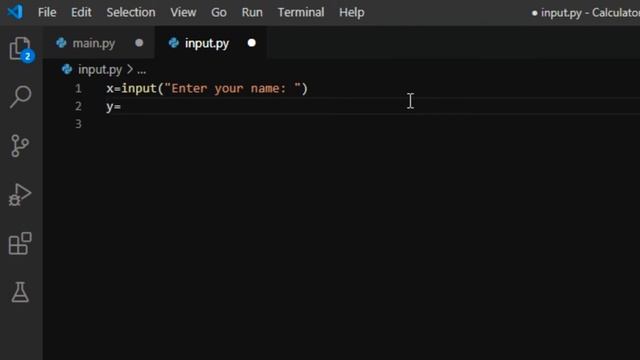Click line number 3 in gutter

78,124
